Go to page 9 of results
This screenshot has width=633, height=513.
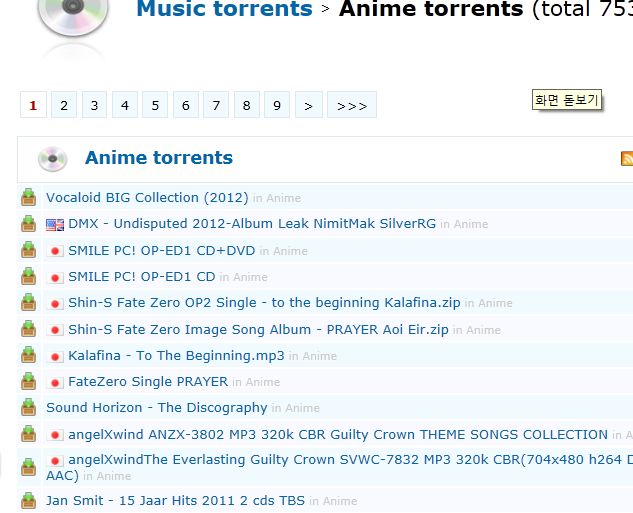click(277, 105)
